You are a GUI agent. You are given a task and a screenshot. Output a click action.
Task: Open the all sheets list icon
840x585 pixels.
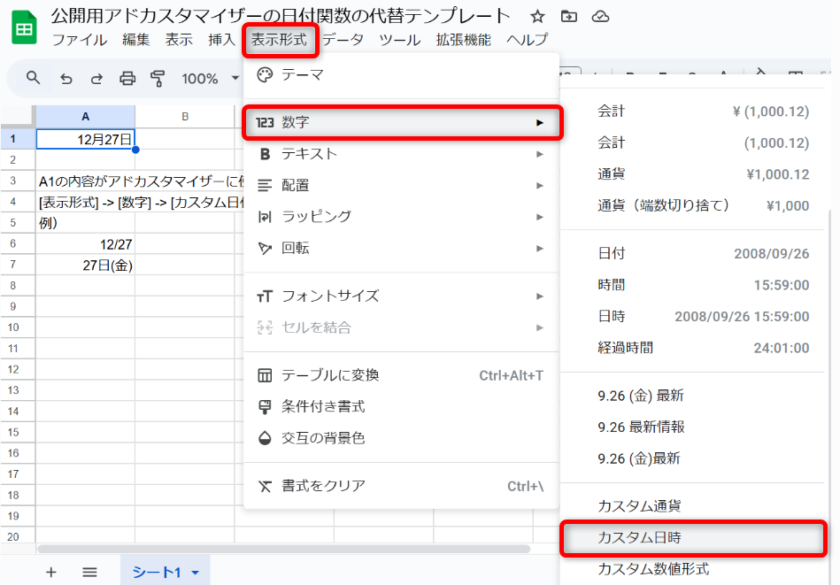pyautogui.click(x=89, y=572)
